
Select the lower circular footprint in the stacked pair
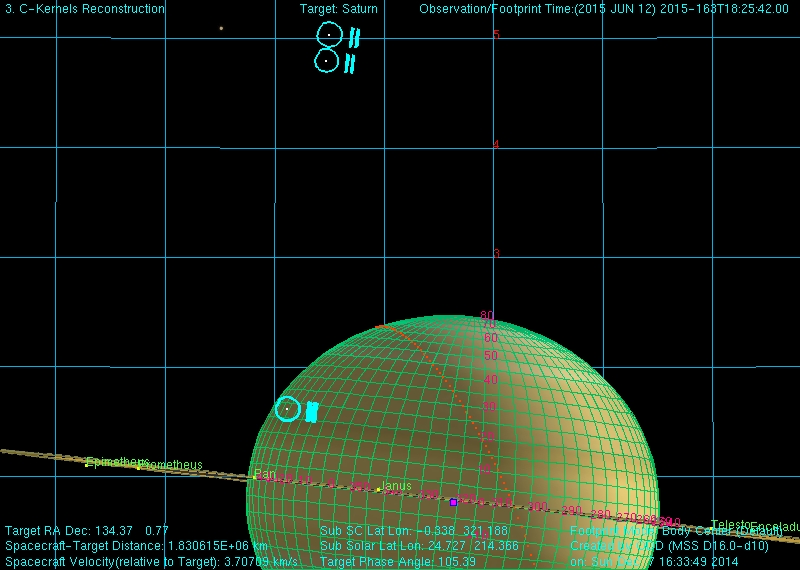tap(327, 61)
